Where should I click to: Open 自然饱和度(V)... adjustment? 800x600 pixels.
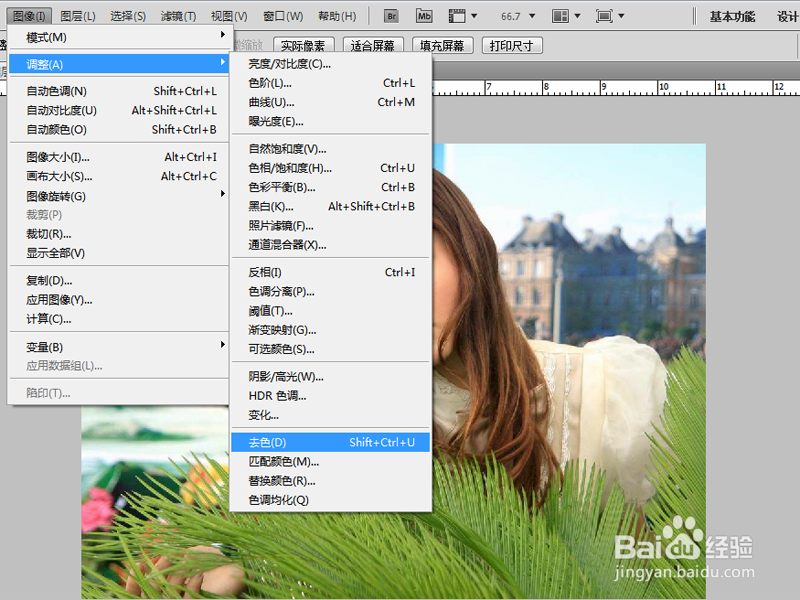331,149
